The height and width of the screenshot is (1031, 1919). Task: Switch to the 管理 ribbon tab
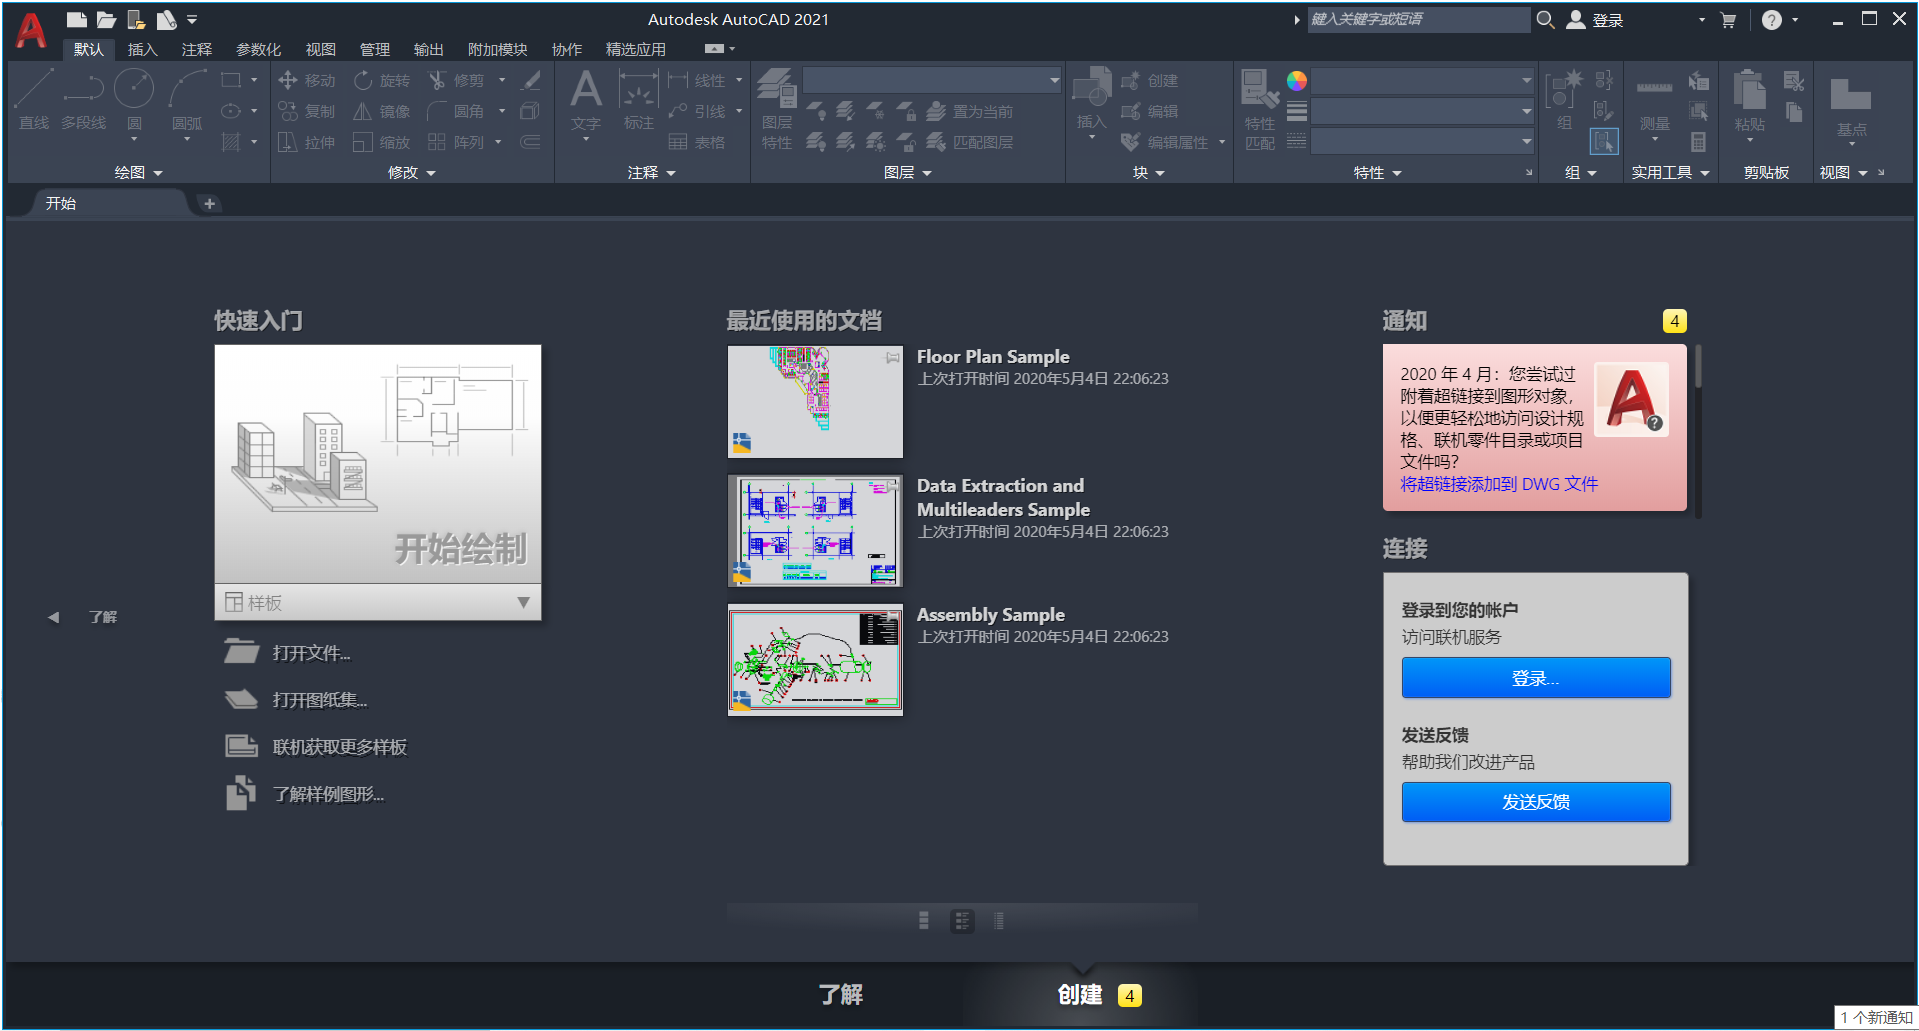click(375, 49)
